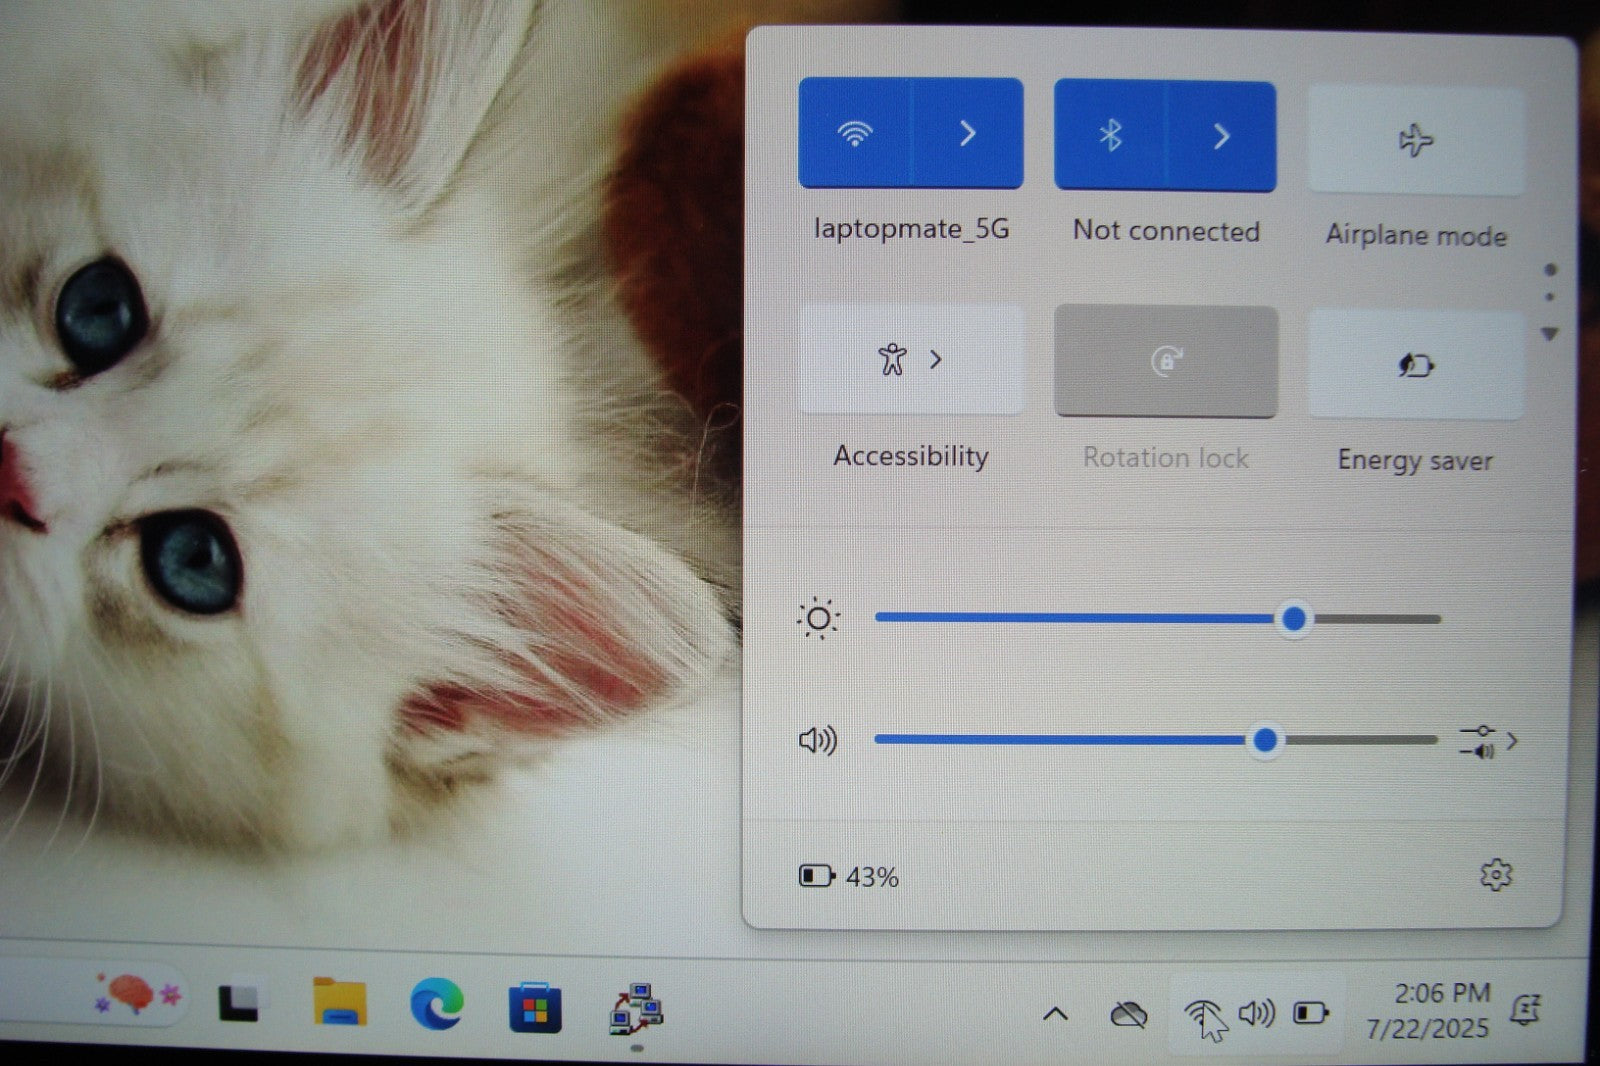Open the Accessibility options tile

pos(910,359)
